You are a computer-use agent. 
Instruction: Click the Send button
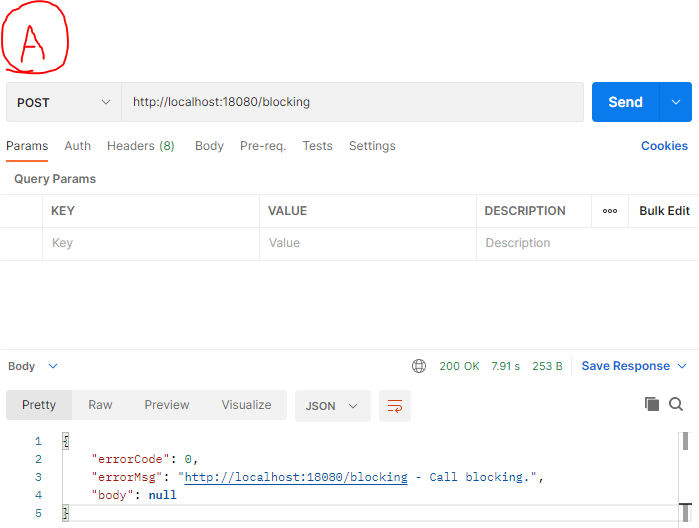click(x=625, y=102)
